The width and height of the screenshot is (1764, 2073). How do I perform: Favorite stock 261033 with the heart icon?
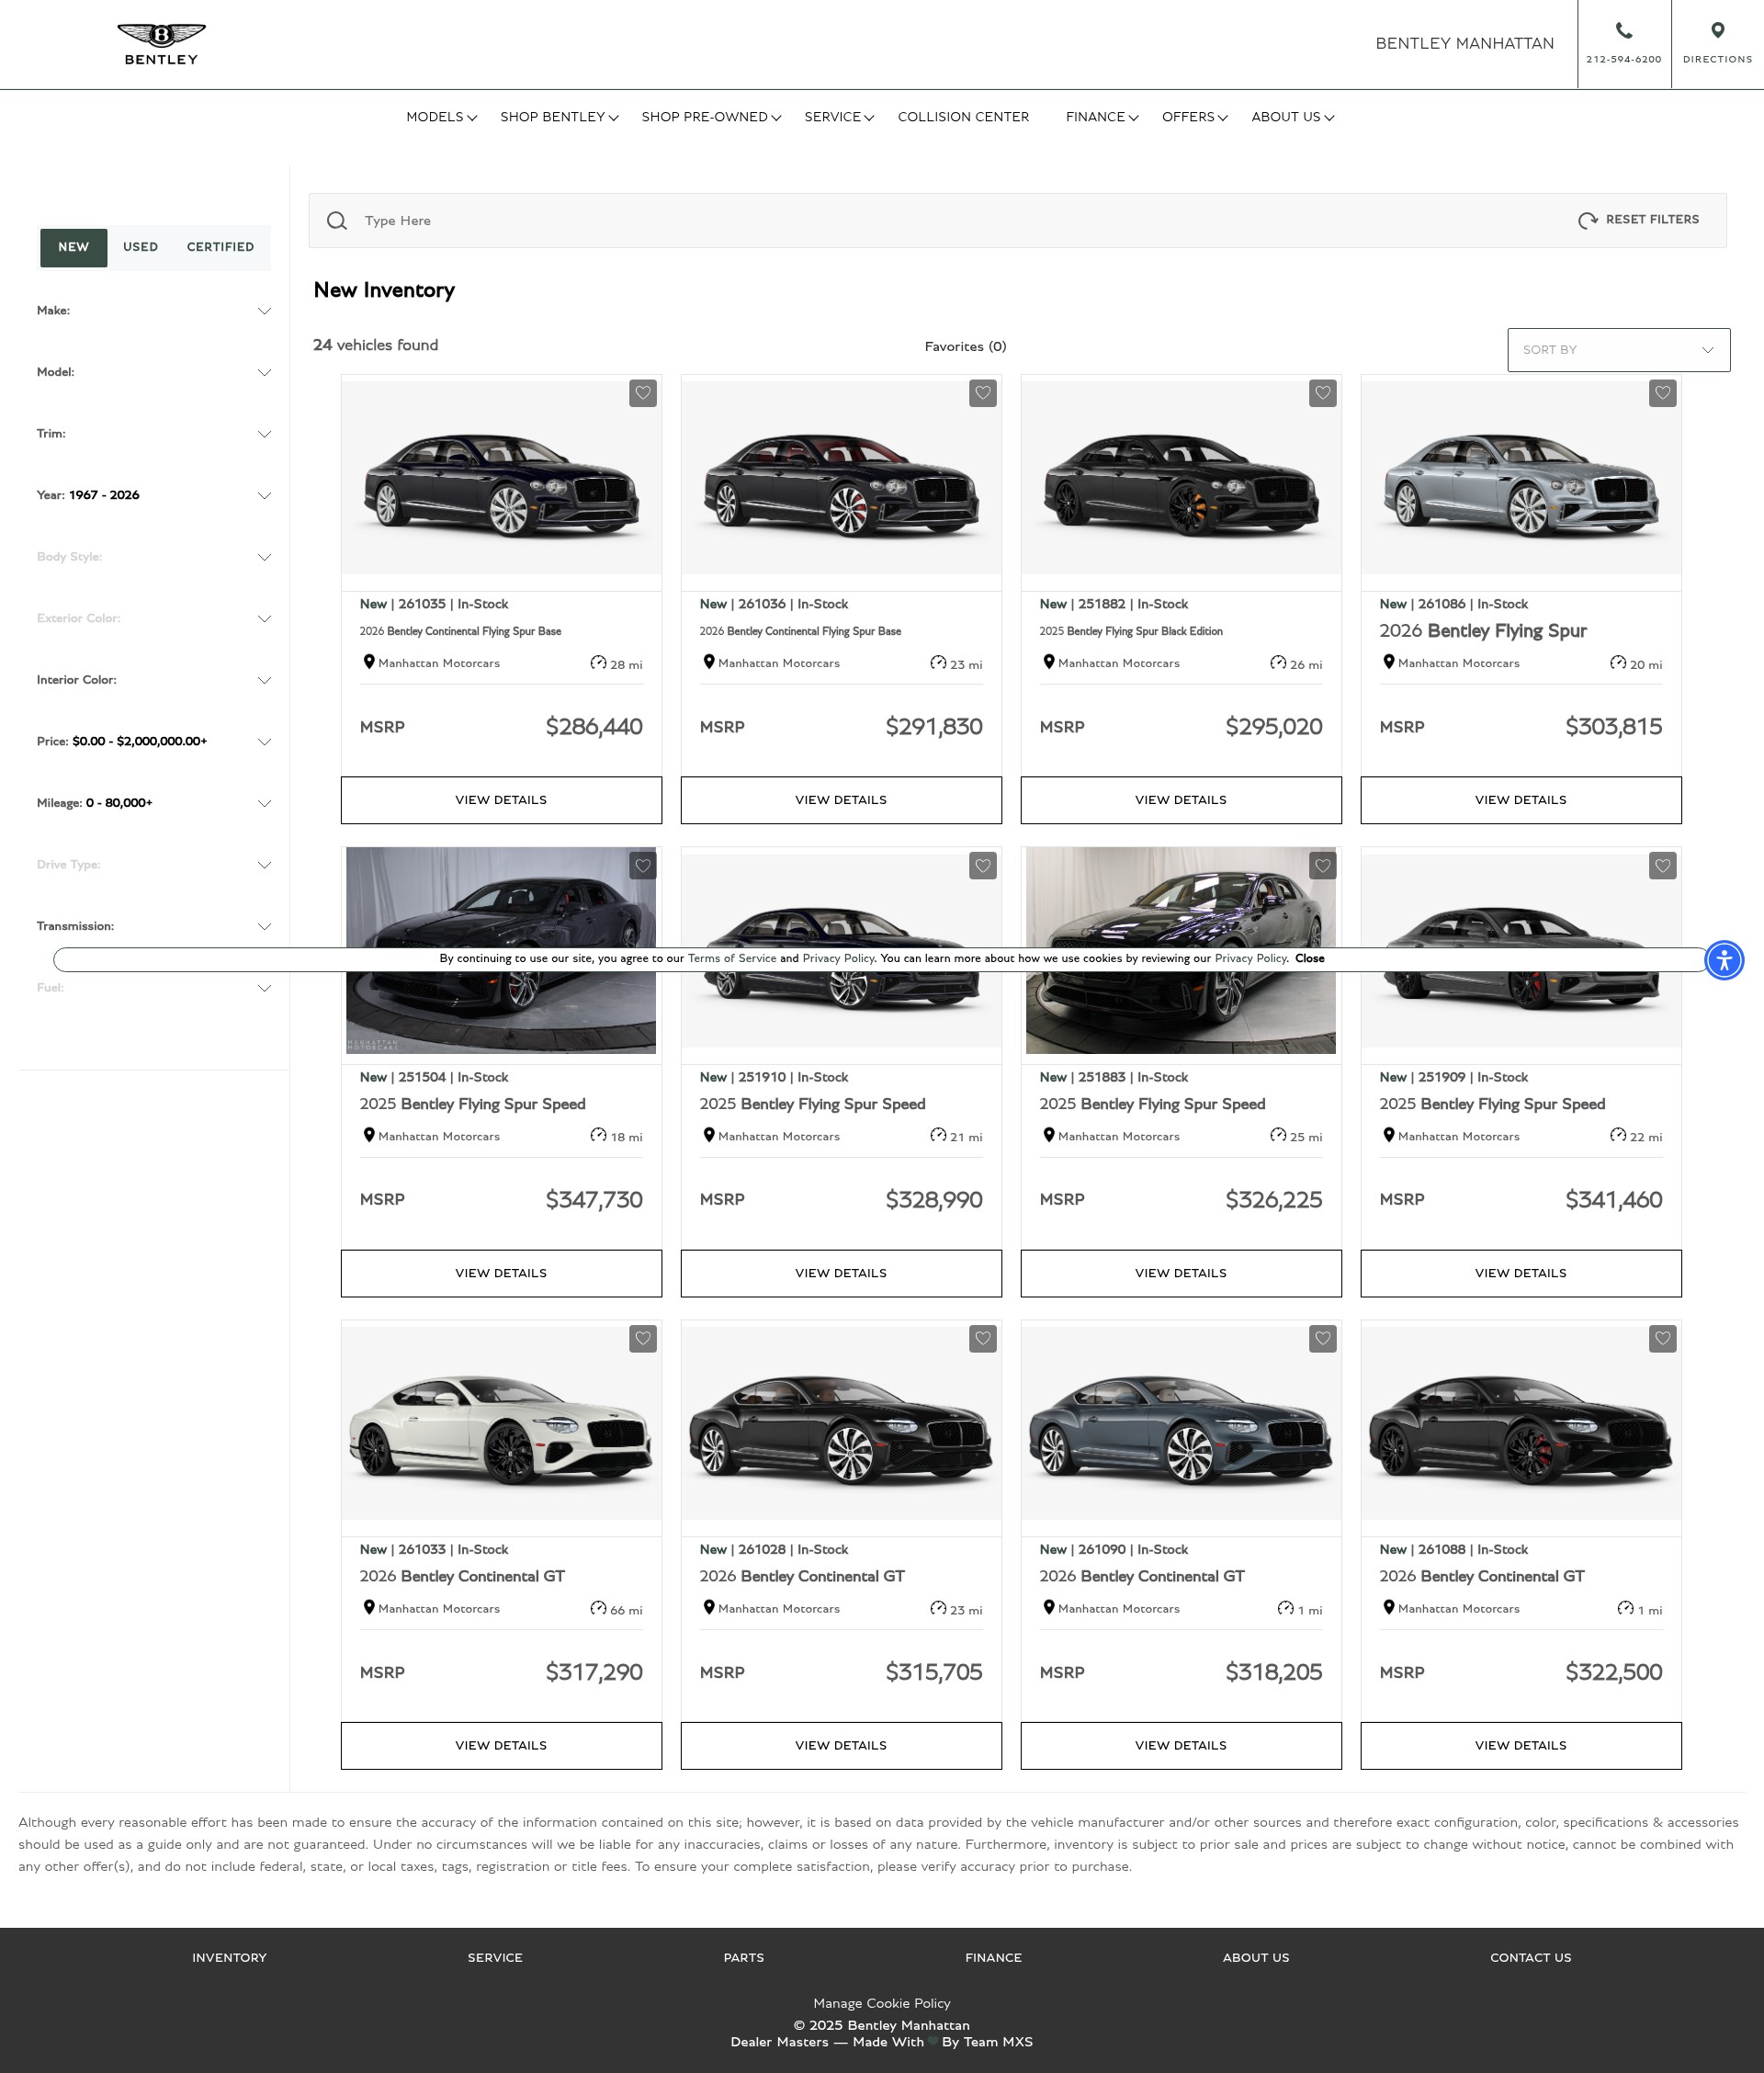tap(643, 1338)
